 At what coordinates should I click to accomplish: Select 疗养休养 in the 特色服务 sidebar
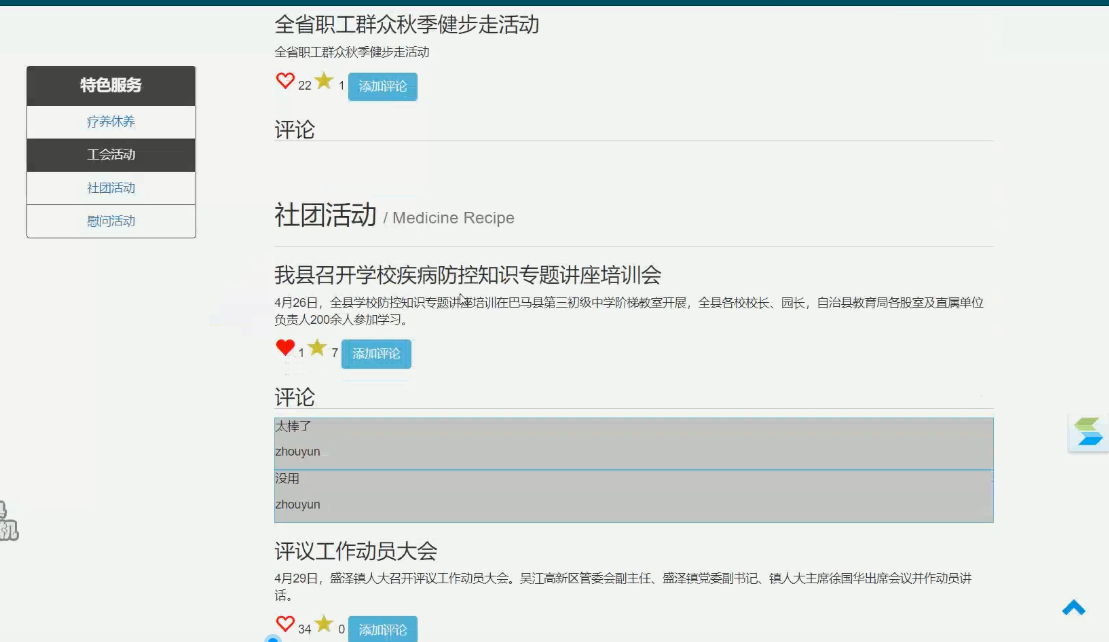(110, 121)
